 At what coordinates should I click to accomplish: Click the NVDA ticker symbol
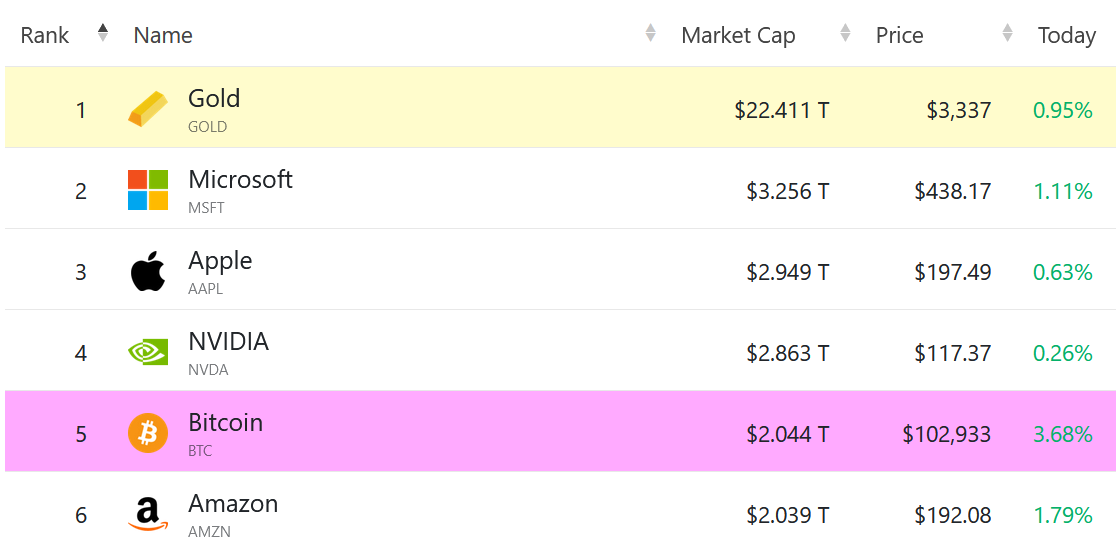tap(208, 371)
